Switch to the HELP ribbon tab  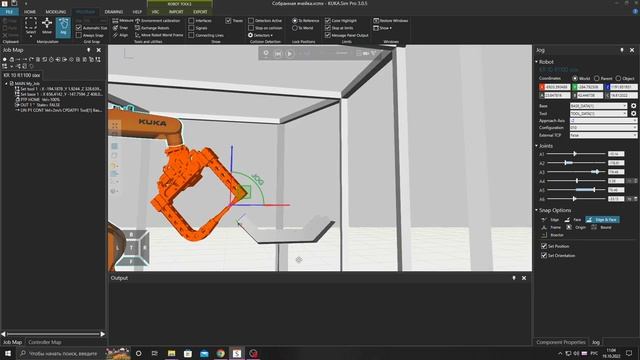tap(137, 12)
